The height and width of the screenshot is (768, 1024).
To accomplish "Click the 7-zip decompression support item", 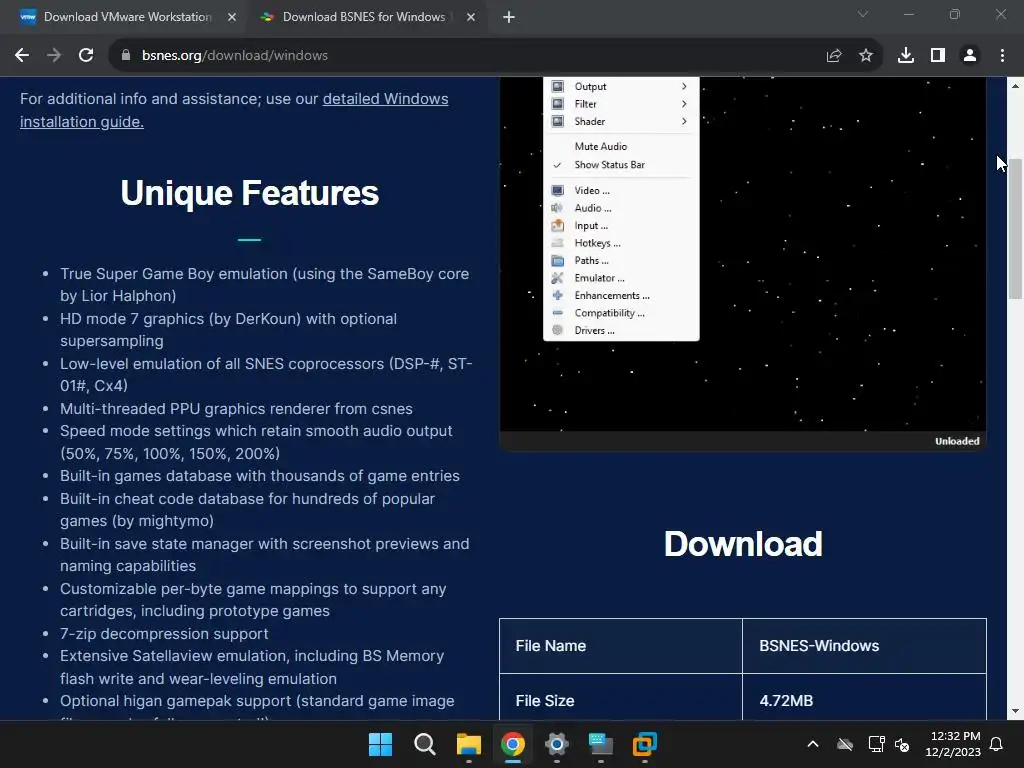I will point(164,633).
